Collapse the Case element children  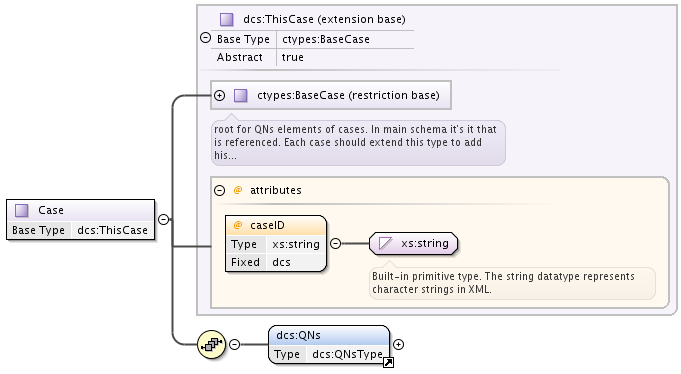163,219
